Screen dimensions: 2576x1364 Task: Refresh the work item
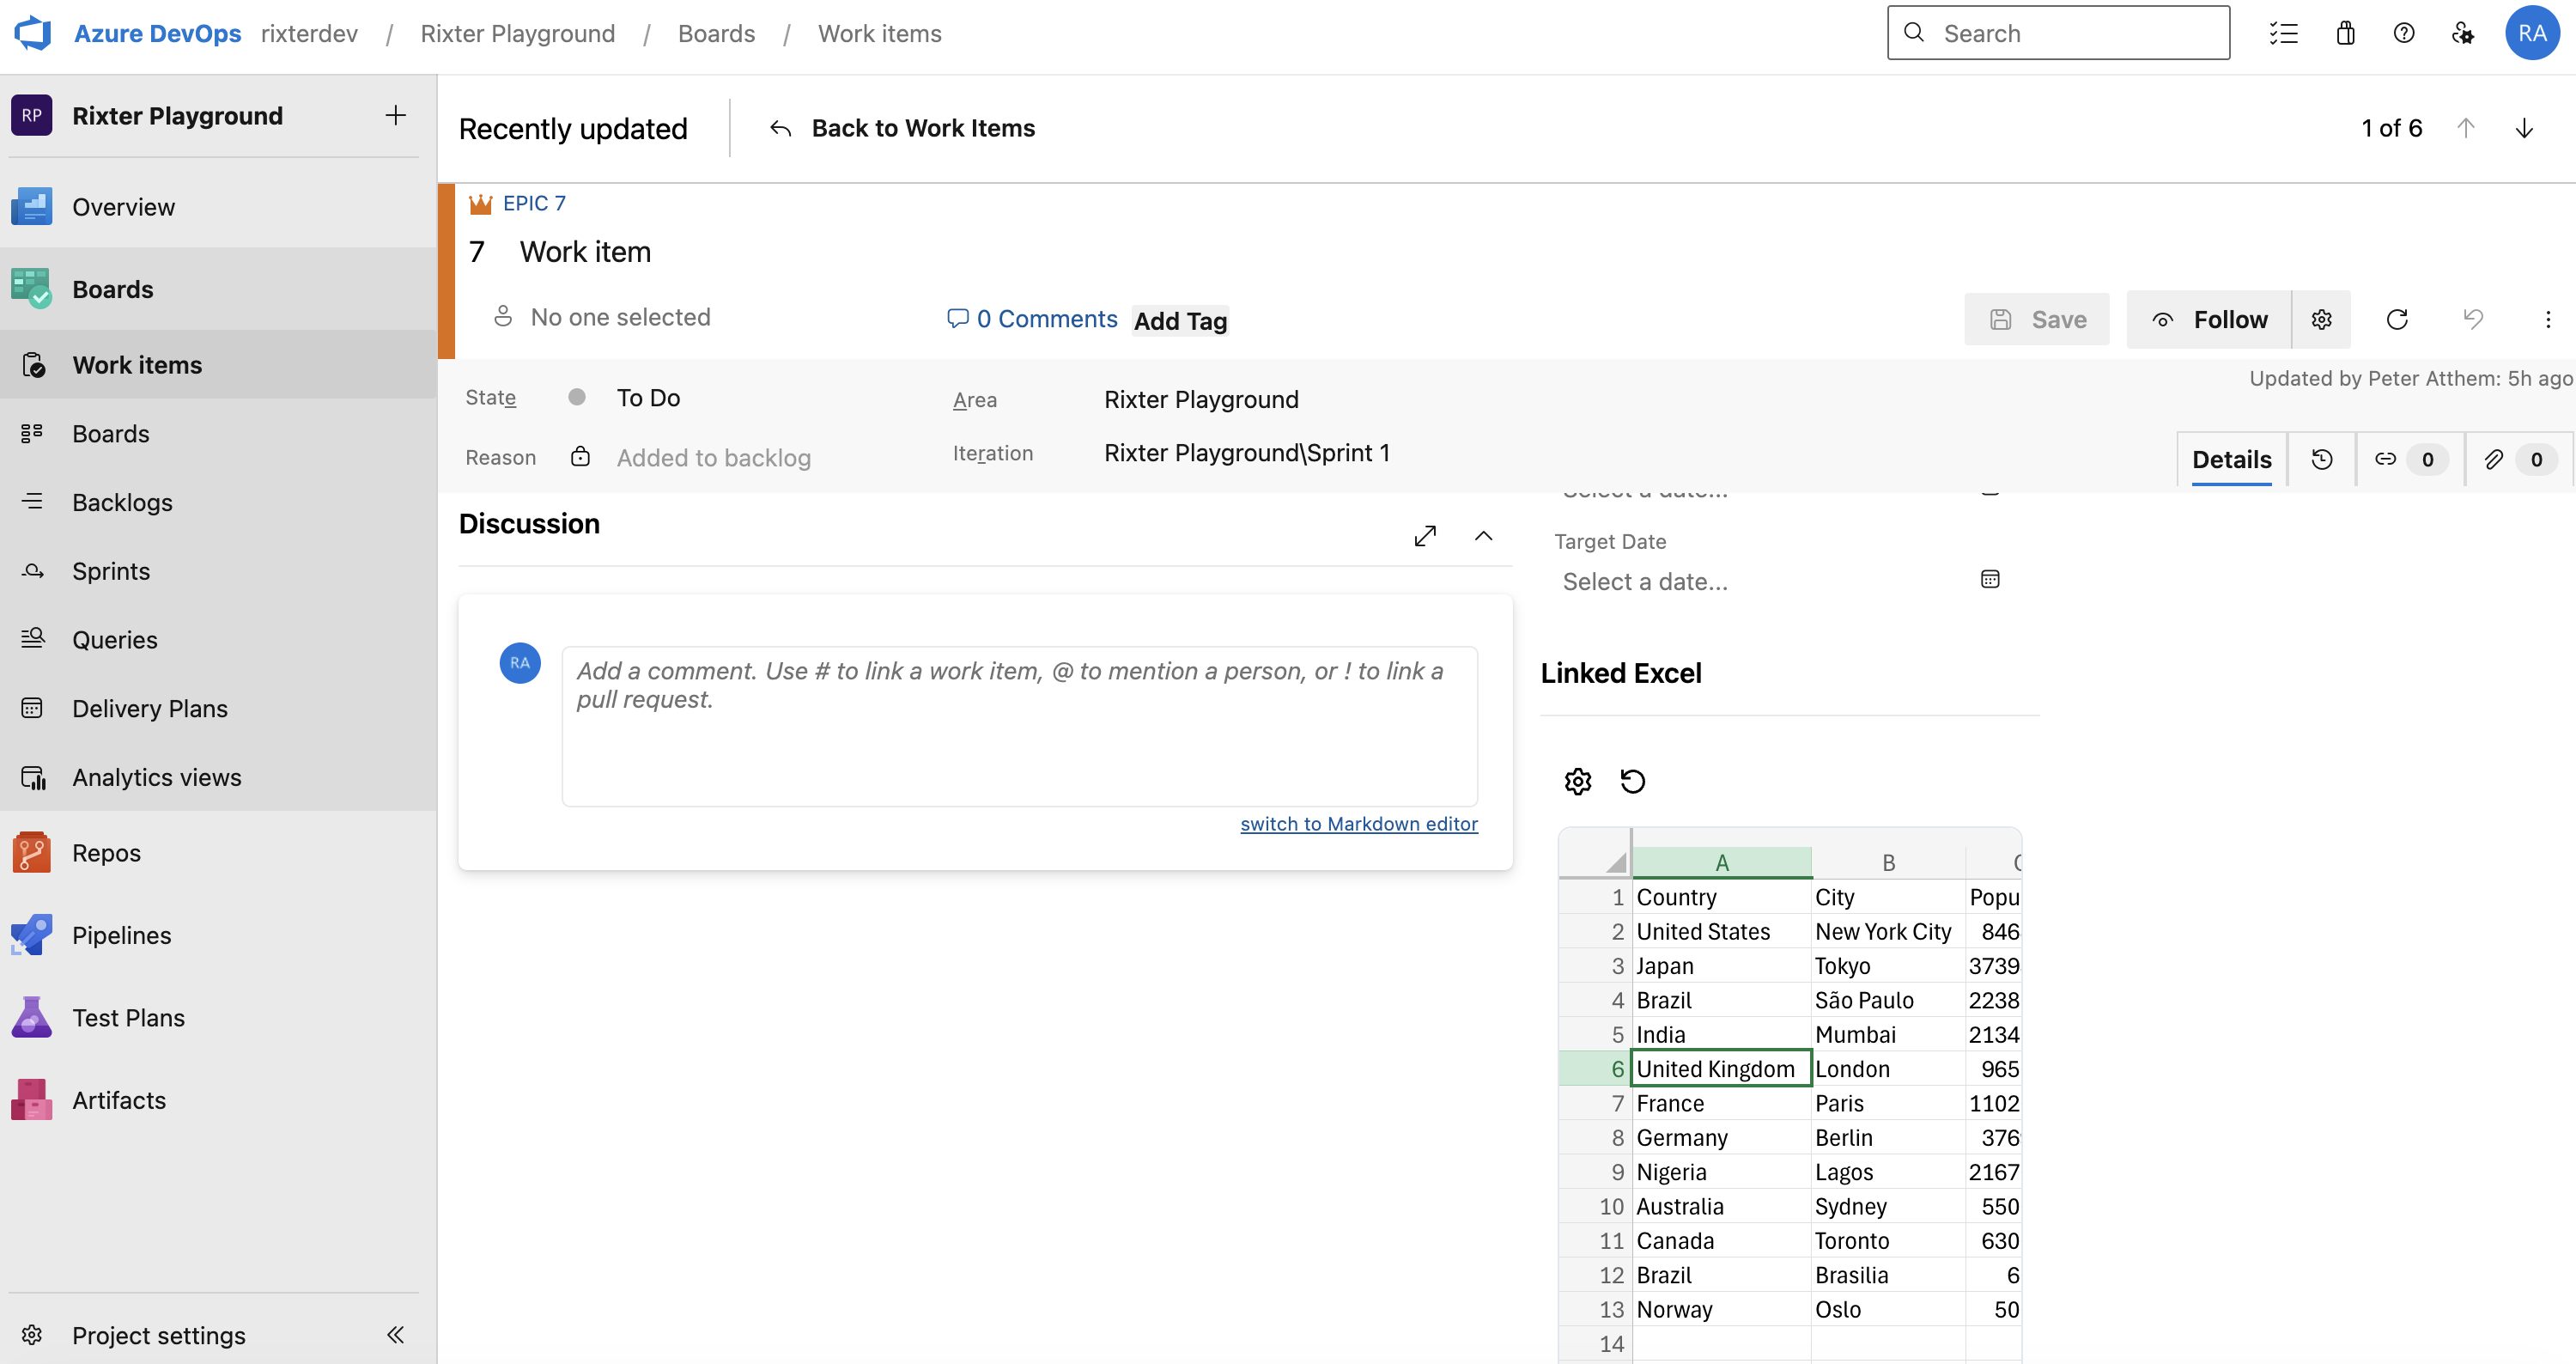tap(2397, 319)
